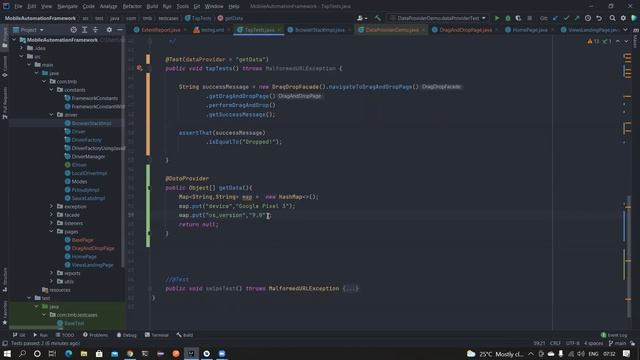Image resolution: width=640 pixels, height=360 pixels.
Task: Open the Debug tool window
Action: [126, 335]
